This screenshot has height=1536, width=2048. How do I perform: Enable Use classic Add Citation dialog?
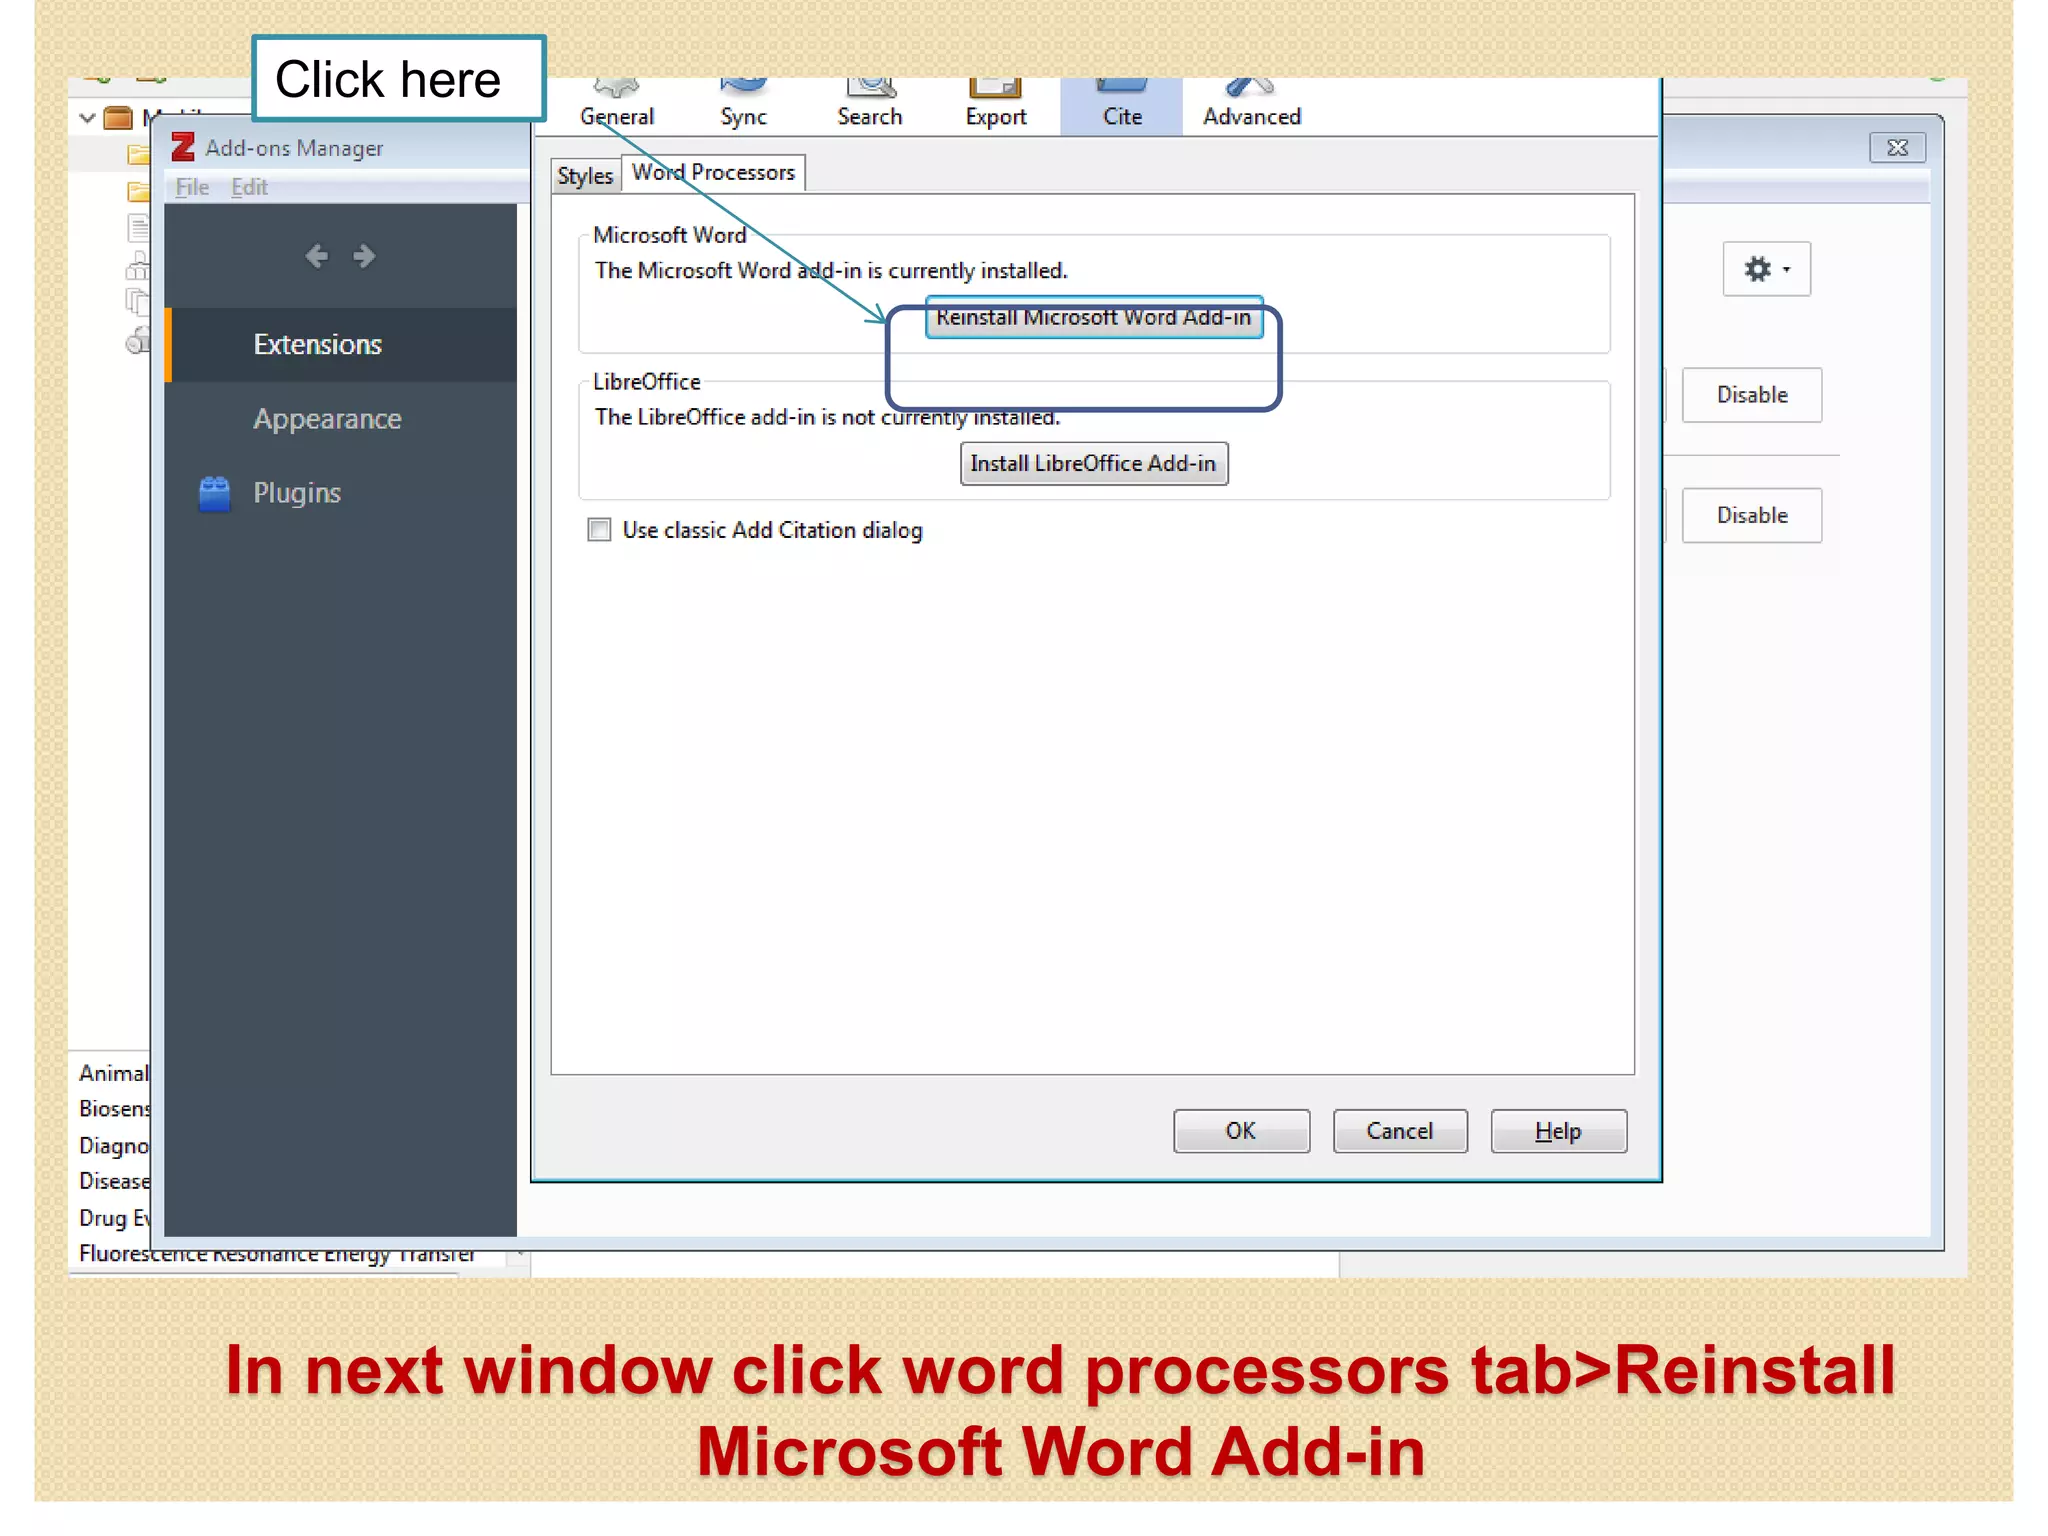600,530
